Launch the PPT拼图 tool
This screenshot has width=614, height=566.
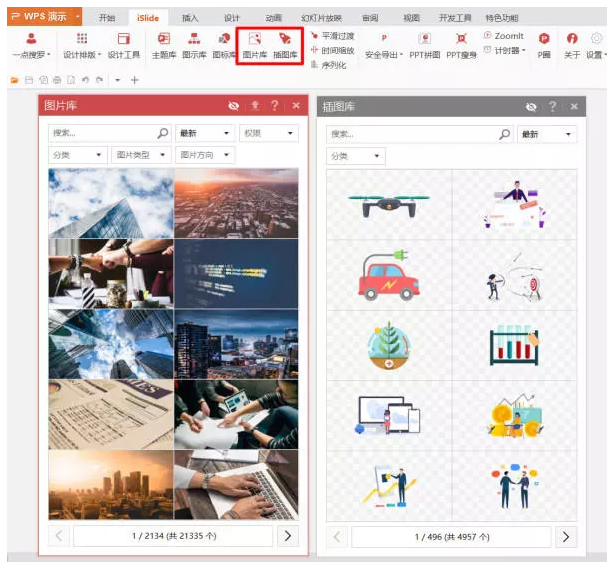424,45
